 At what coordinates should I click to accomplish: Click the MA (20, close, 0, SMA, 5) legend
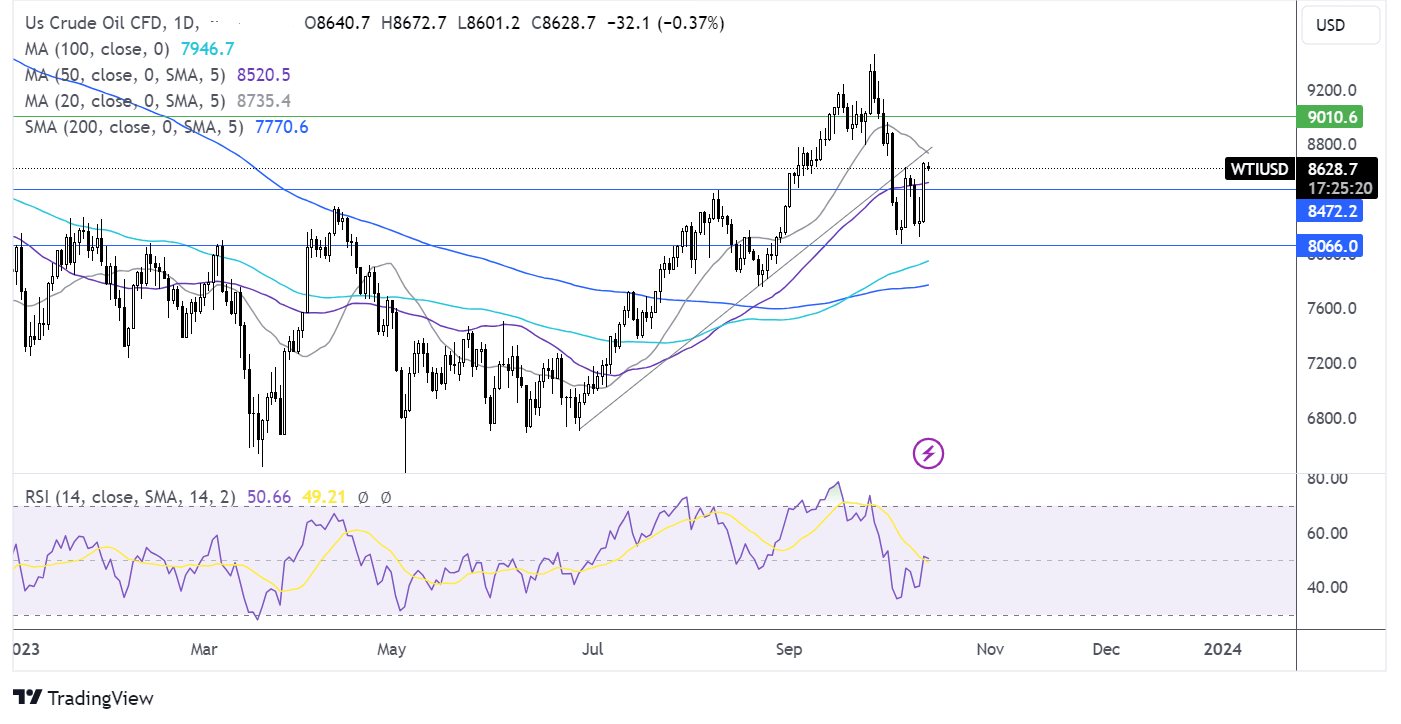coord(125,101)
